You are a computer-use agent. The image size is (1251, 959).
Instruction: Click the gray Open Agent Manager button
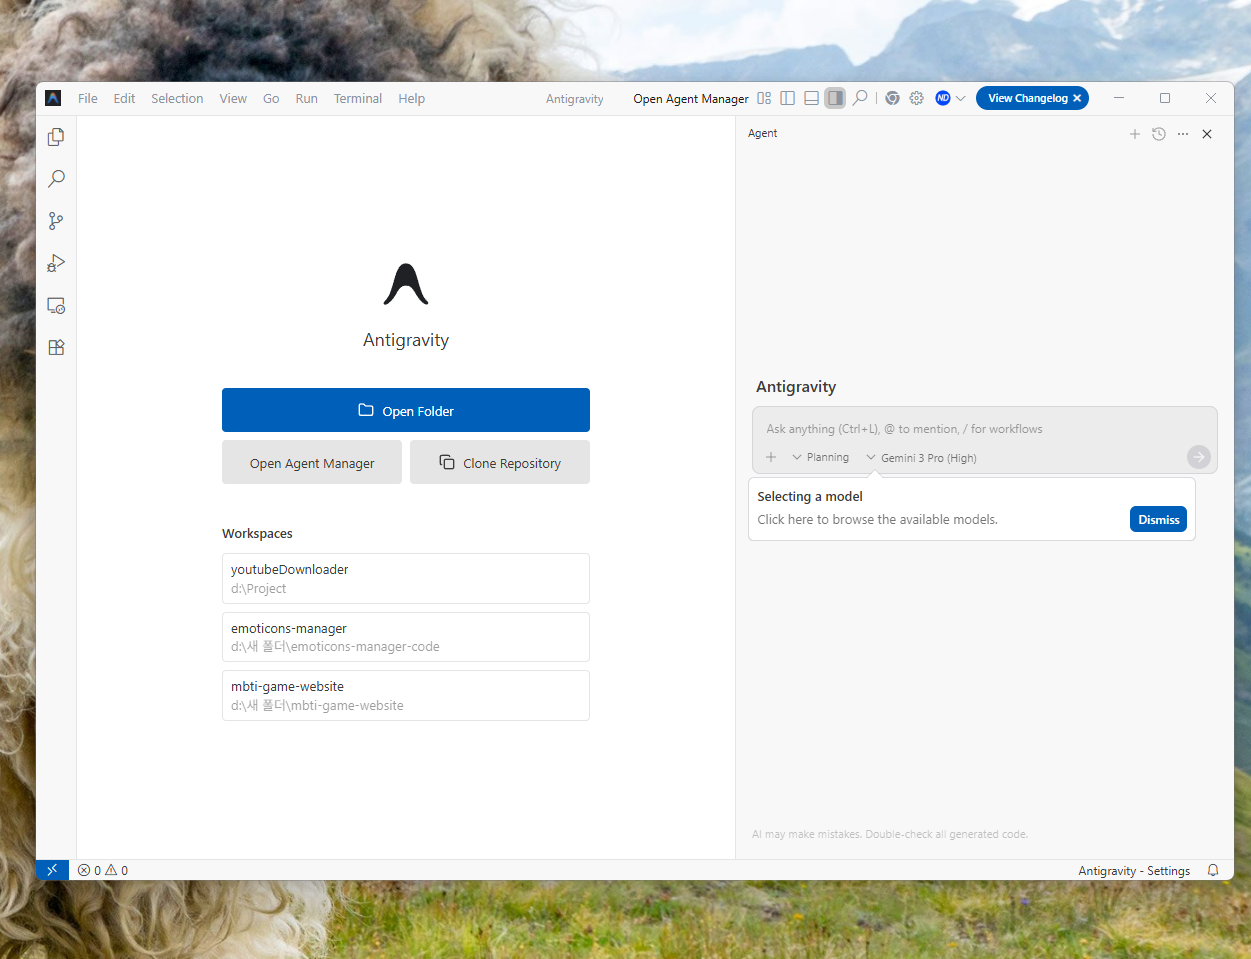tap(312, 463)
